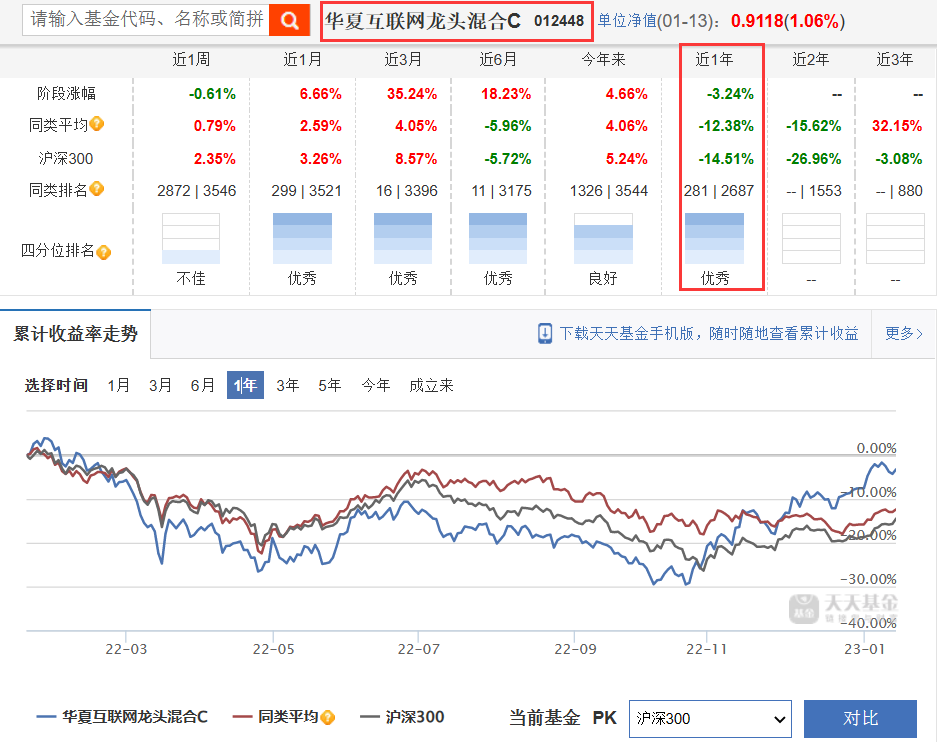Click the 22-07 date label on chart axis
The height and width of the screenshot is (742, 937).
[418, 649]
